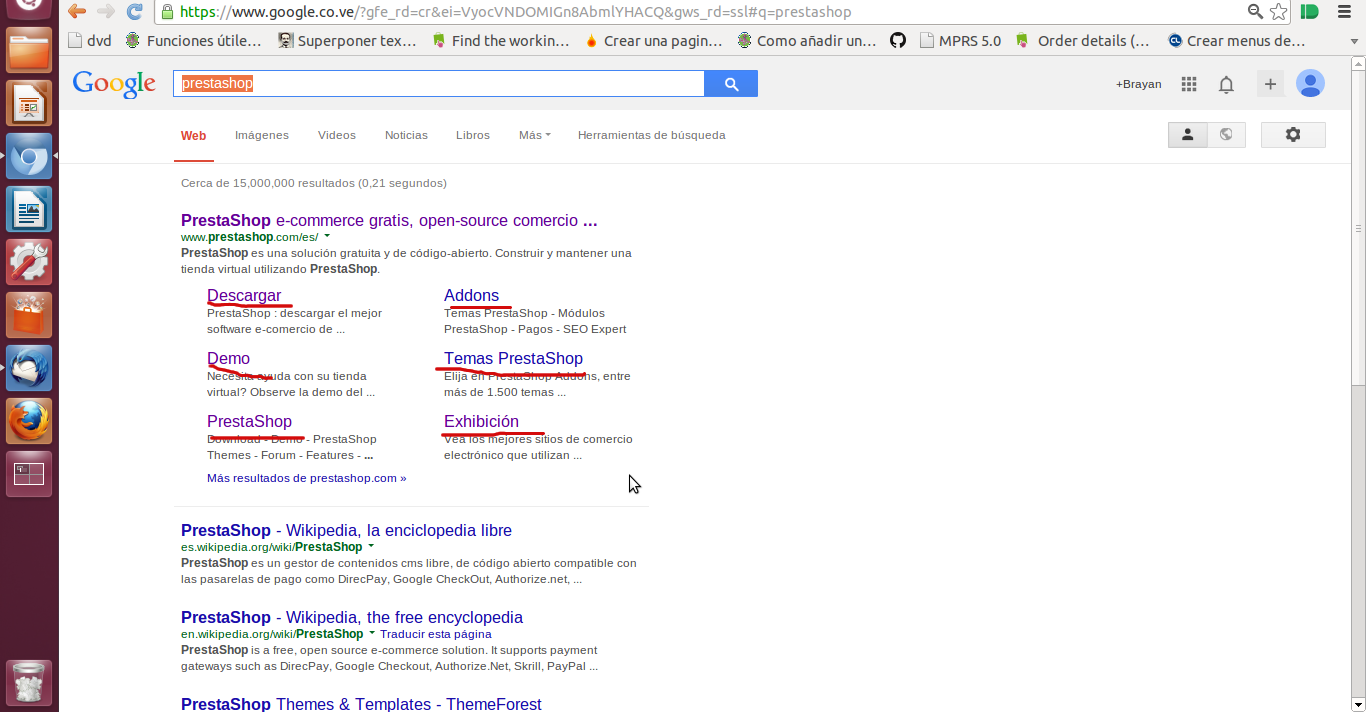Open Order details bookmark
The width and height of the screenshot is (1366, 712).
1083,41
